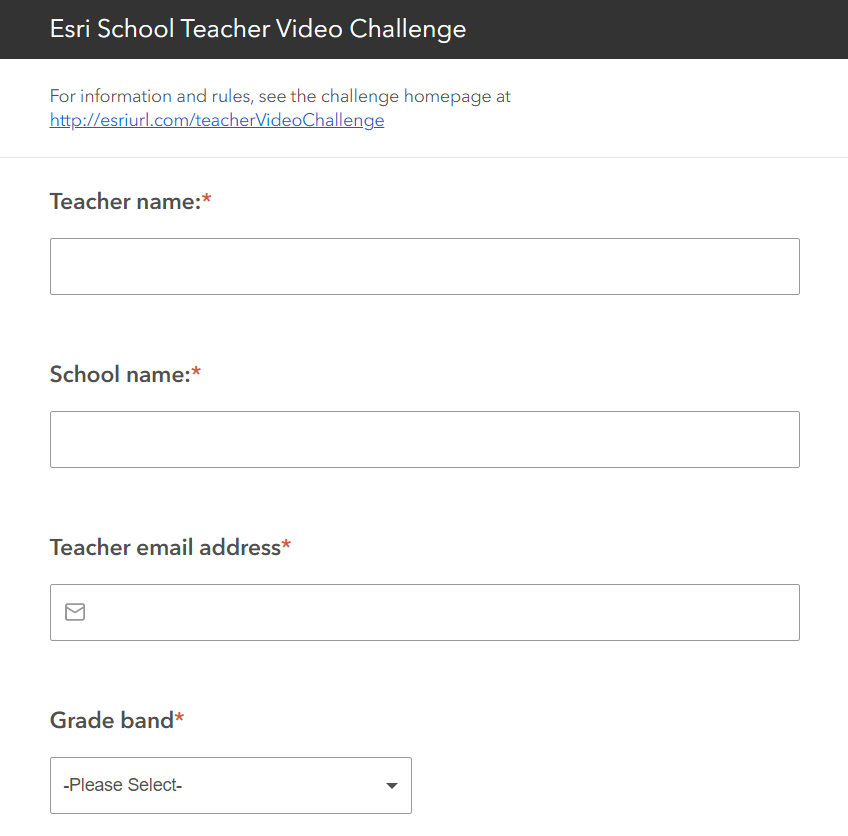The width and height of the screenshot is (848, 836).
Task: Select the -Please Select- placeholder text
Action: pyautogui.click(x=123, y=785)
